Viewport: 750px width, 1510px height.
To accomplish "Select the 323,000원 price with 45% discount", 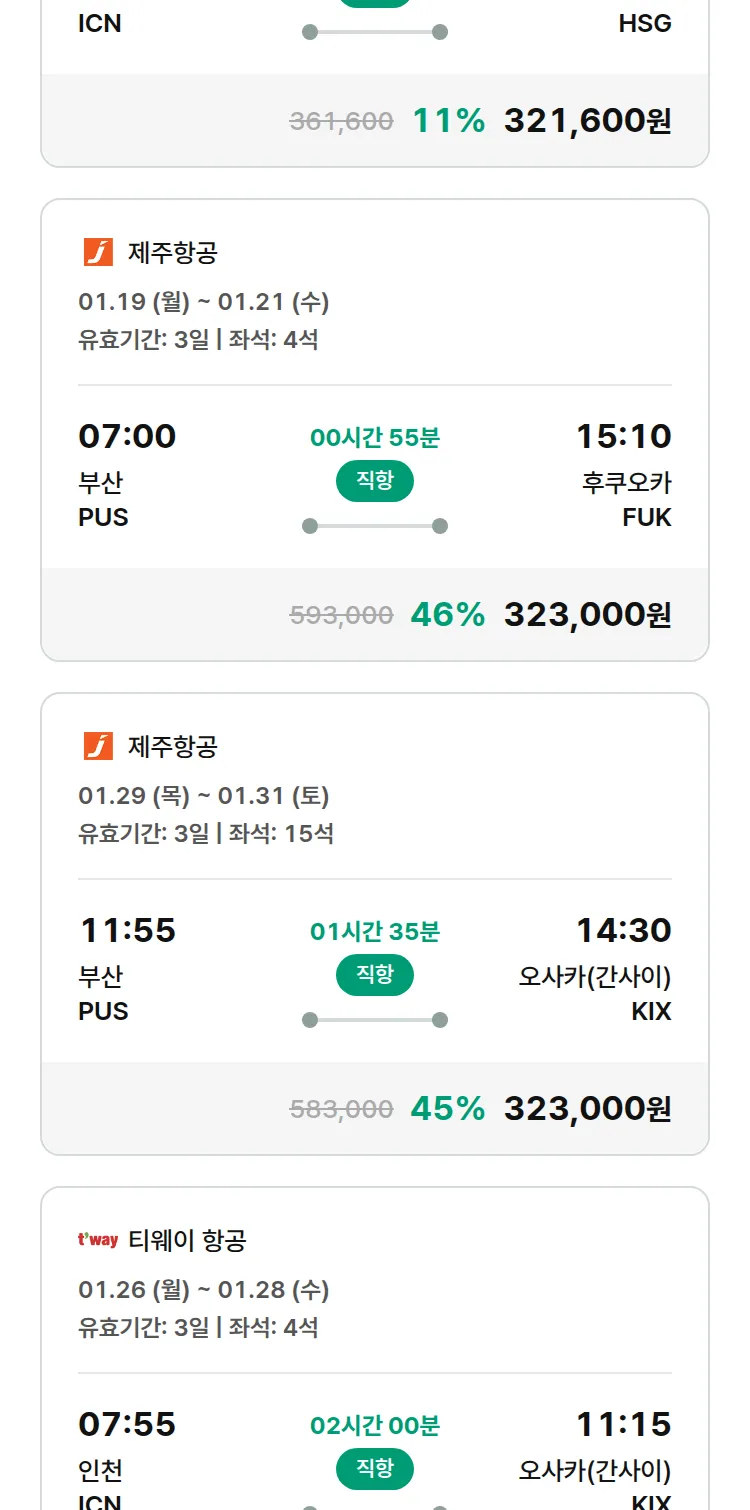I will 587,1108.
